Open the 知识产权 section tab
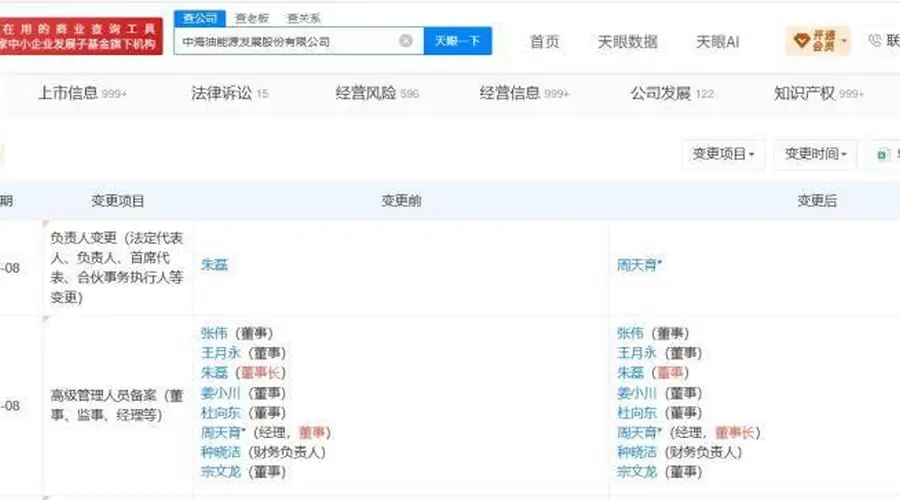Image resolution: width=900 pixels, height=500 pixels. click(818, 93)
